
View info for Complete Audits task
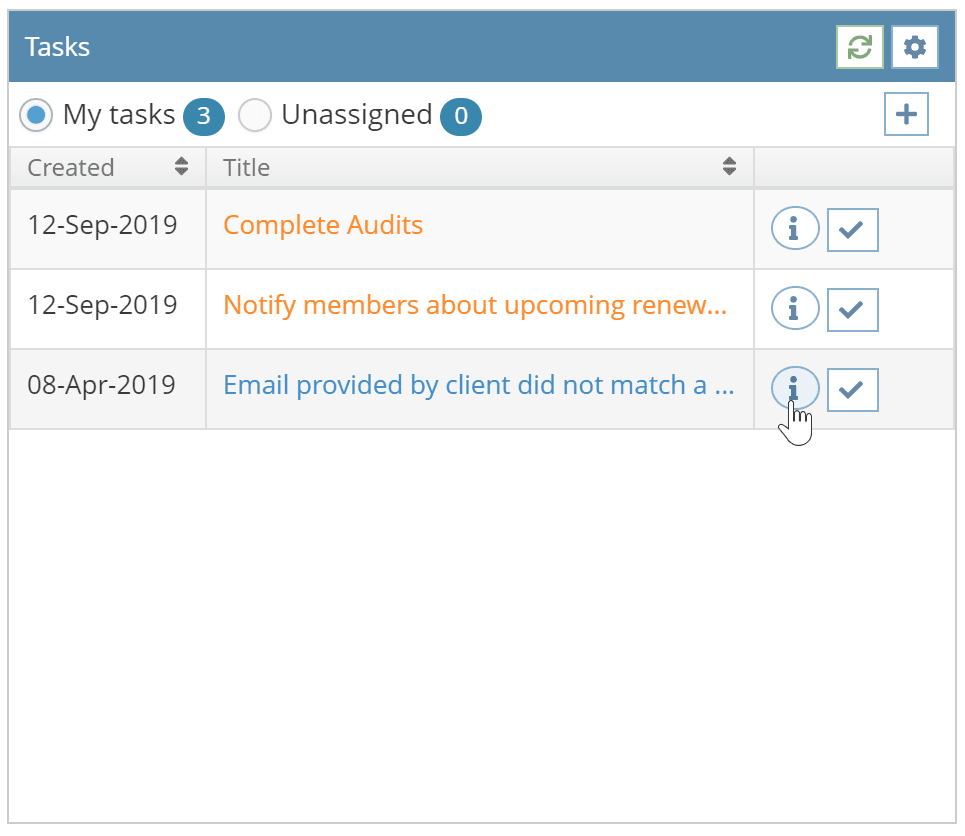click(795, 228)
